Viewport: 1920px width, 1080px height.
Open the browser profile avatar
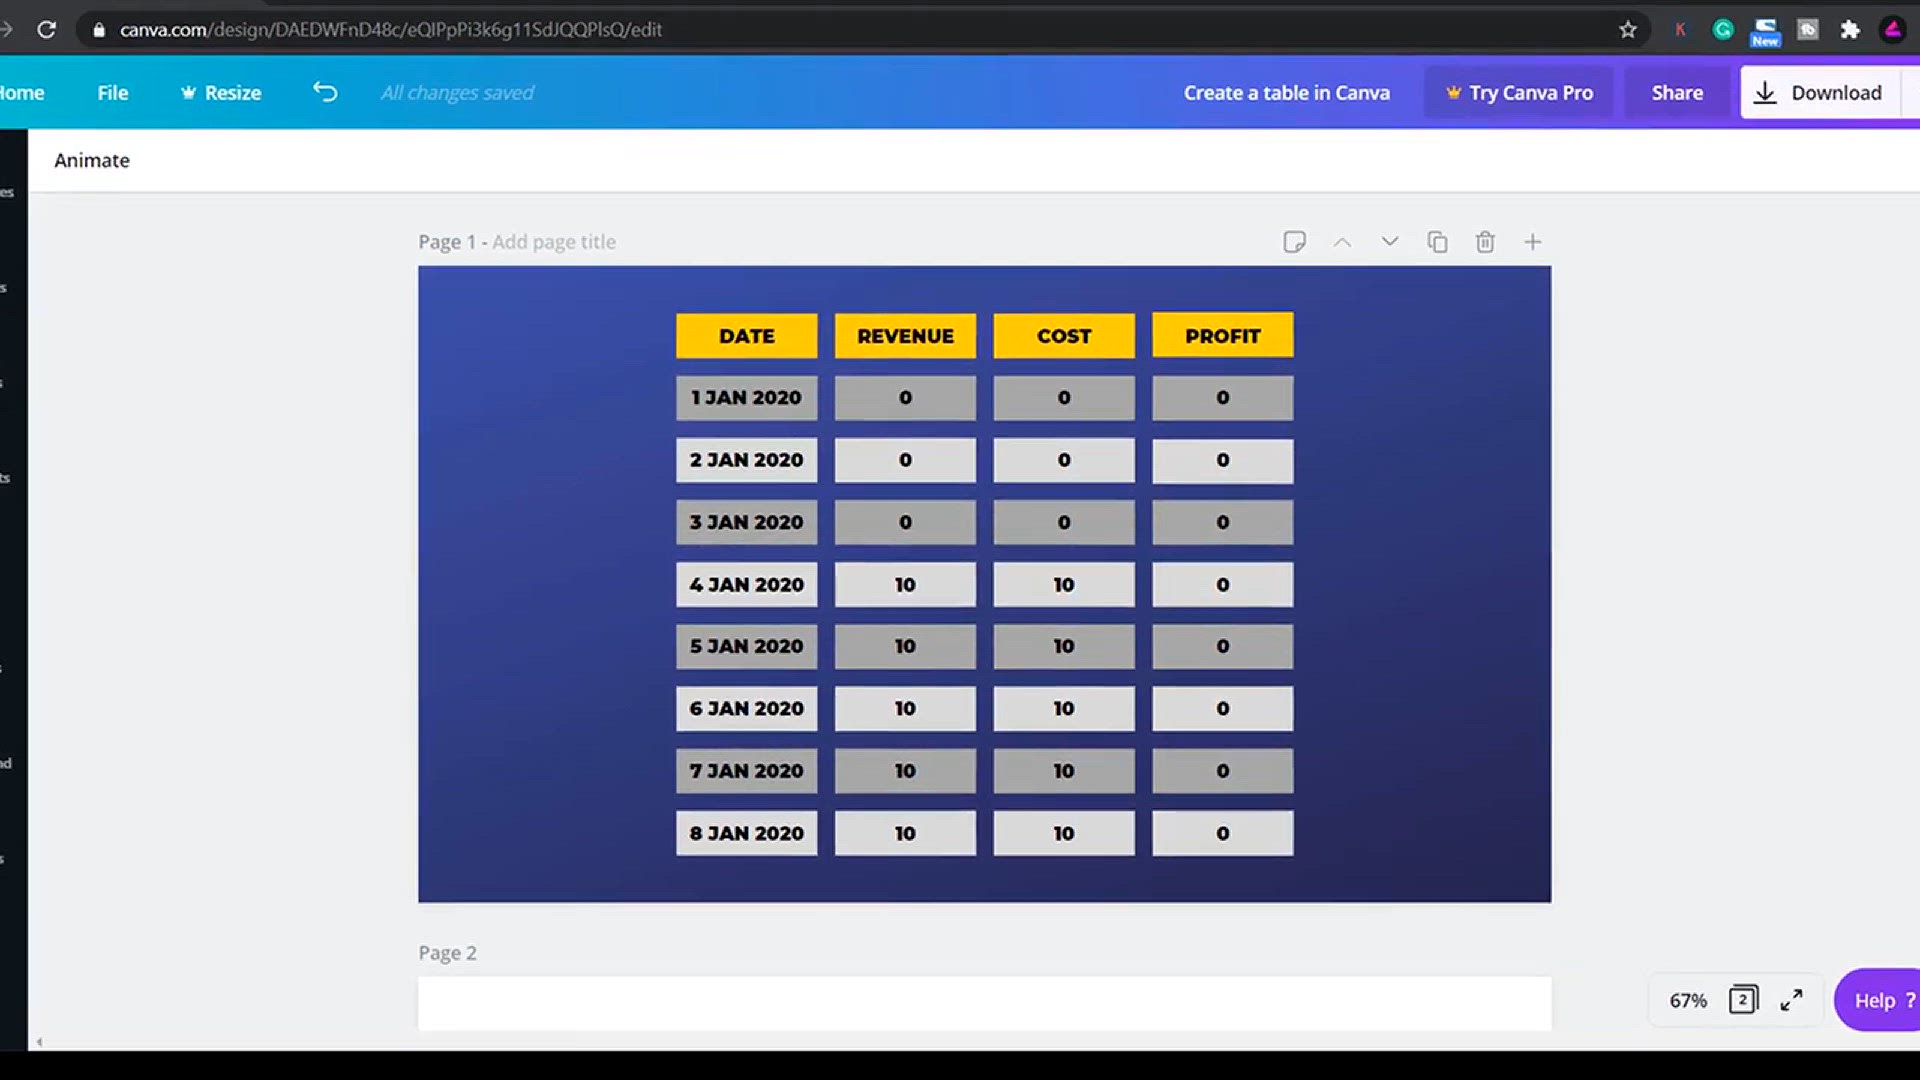coord(1893,30)
